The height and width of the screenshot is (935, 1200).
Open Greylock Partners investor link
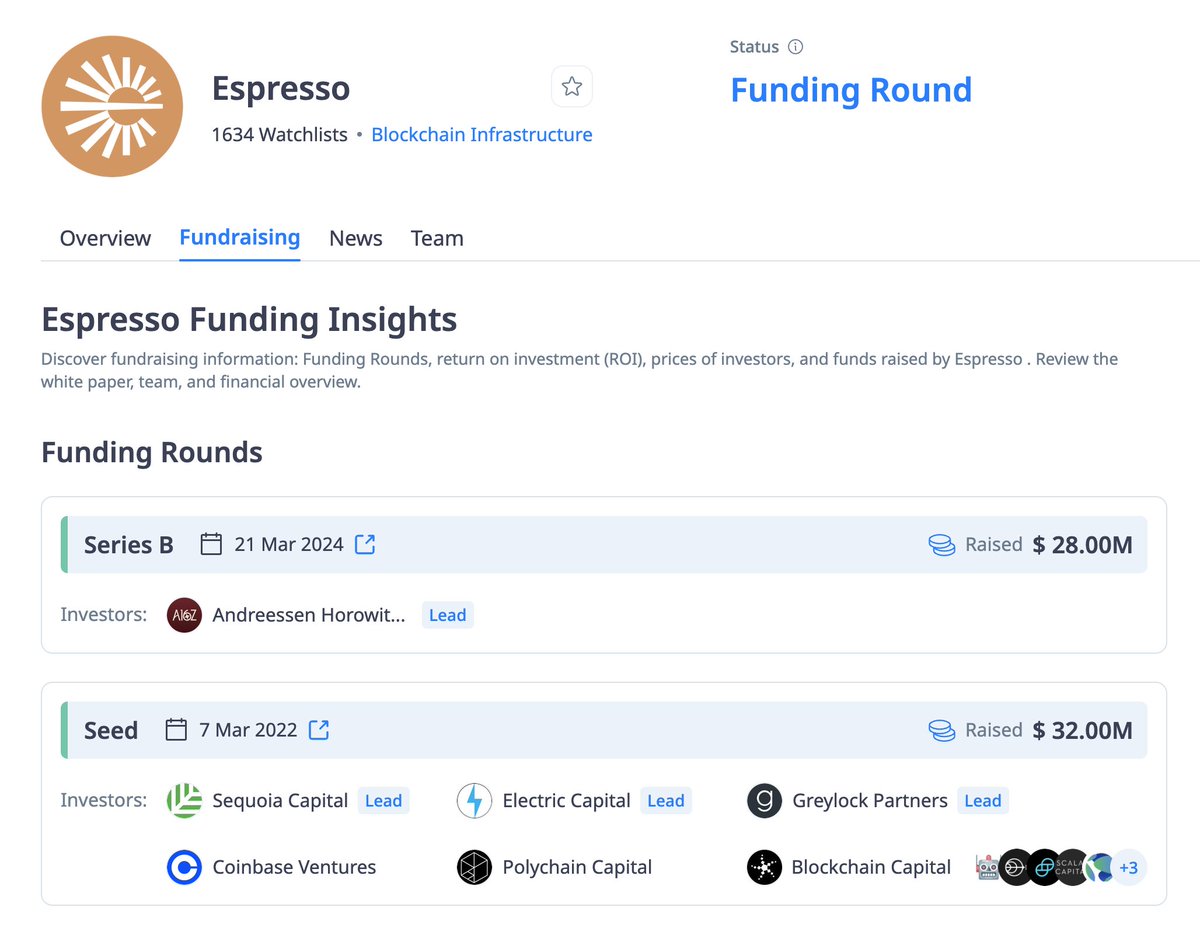click(x=870, y=801)
